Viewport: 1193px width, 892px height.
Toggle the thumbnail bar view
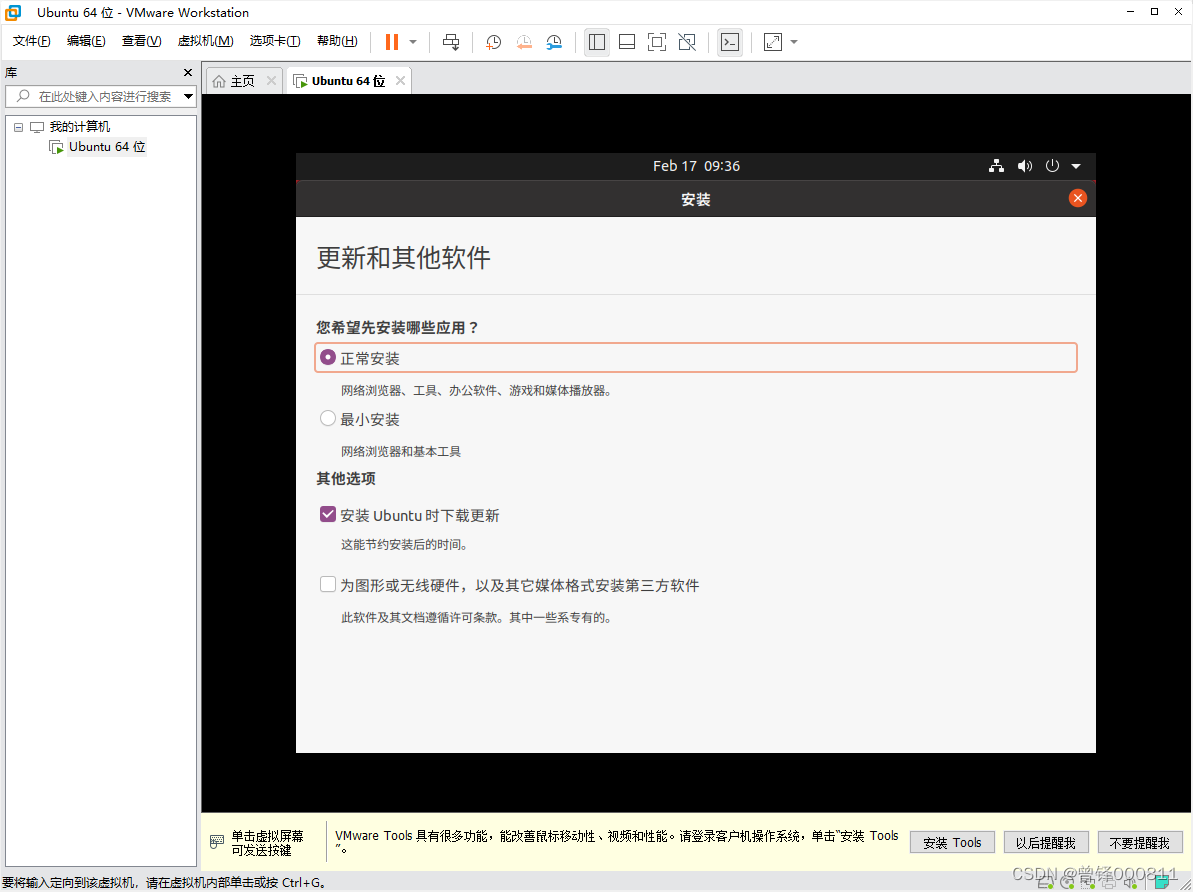coord(627,42)
